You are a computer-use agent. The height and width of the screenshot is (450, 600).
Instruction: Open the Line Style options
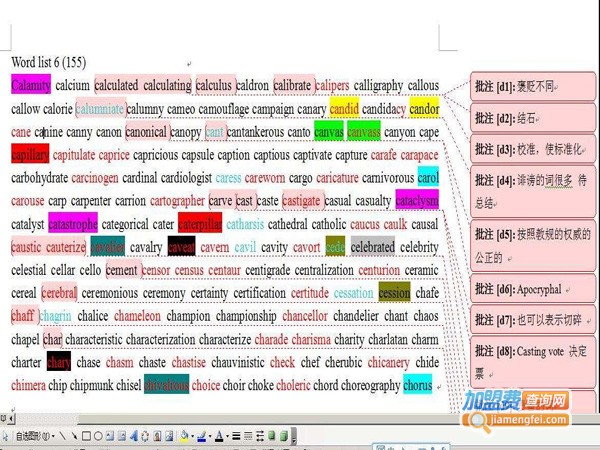(236, 436)
